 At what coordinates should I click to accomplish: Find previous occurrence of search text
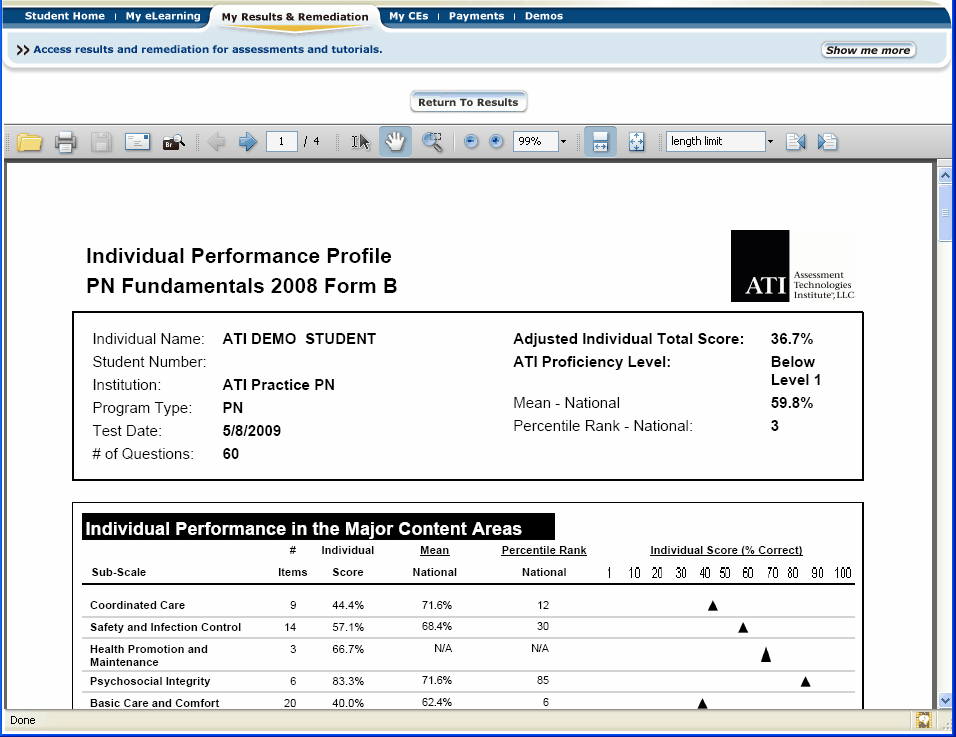pos(796,142)
